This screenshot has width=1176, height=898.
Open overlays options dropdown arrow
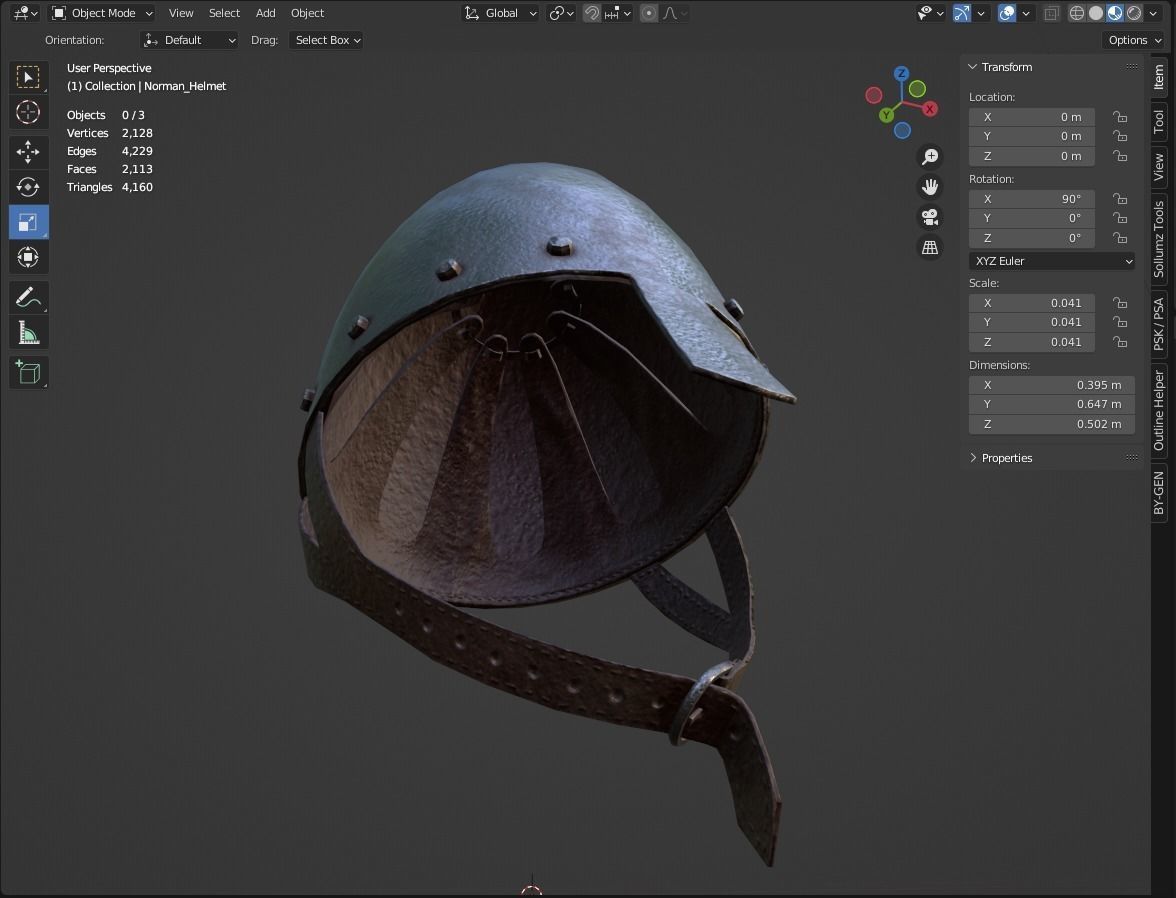tap(1026, 13)
